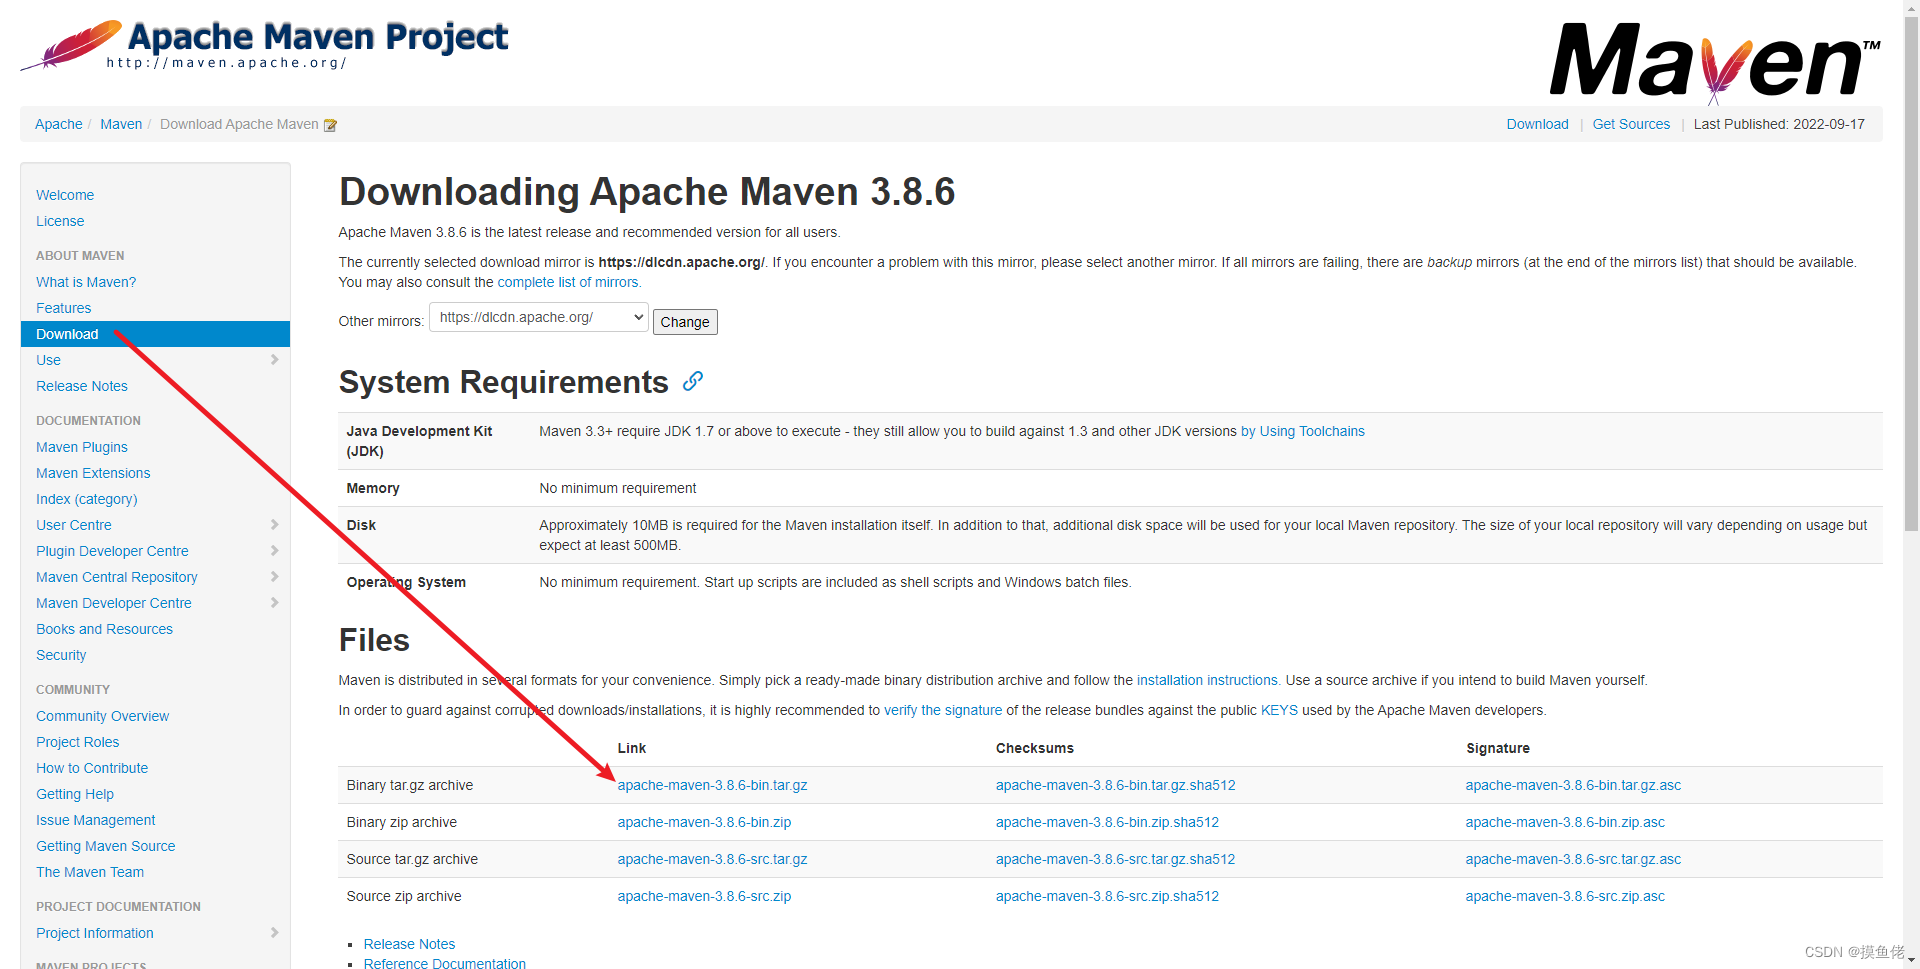This screenshot has height=969, width=1920.
Task: Click the apache-maven-3.8.6-bin.zip.sha512 checksum link
Action: tap(1107, 822)
